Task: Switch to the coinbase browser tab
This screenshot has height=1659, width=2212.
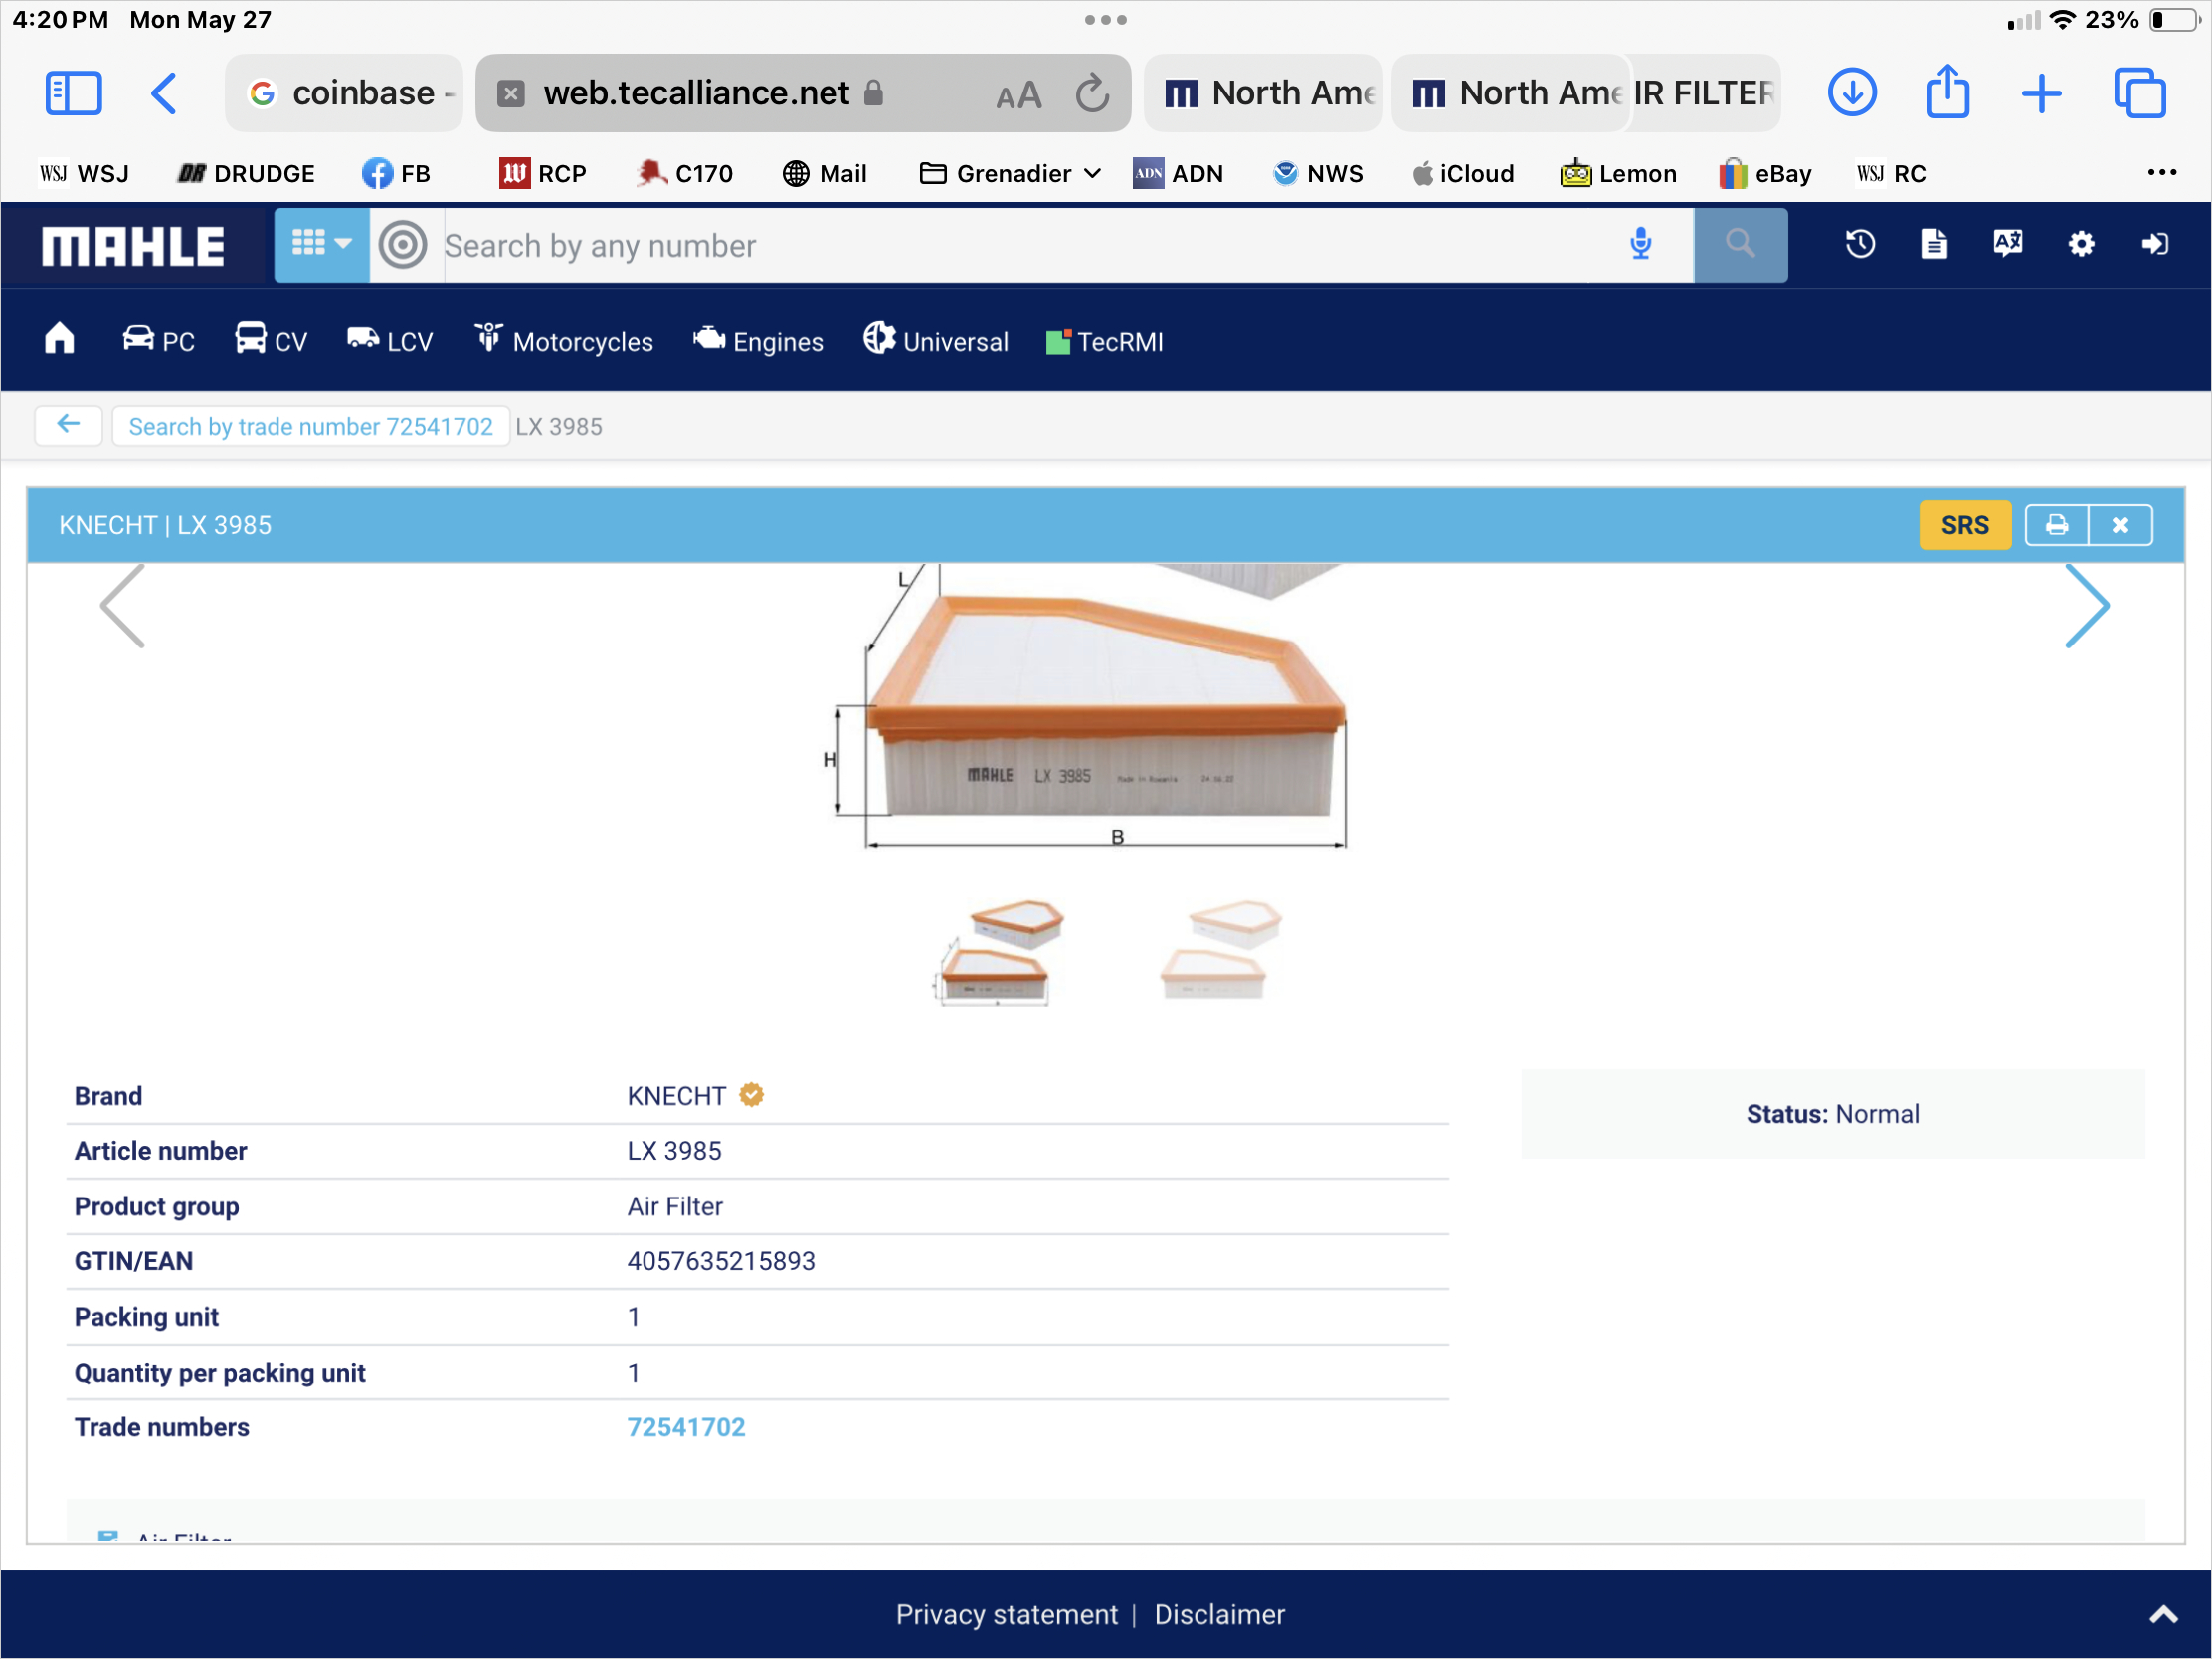Action: tap(345, 93)
